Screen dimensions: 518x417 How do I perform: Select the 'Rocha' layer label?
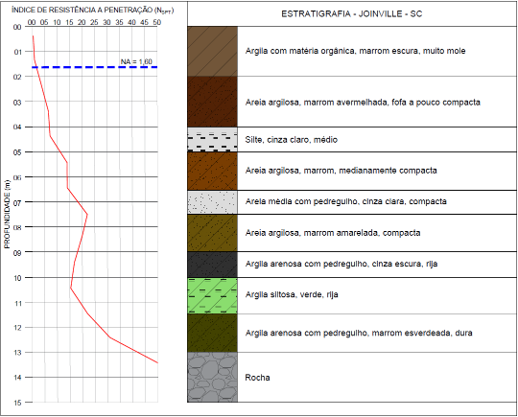257,378
